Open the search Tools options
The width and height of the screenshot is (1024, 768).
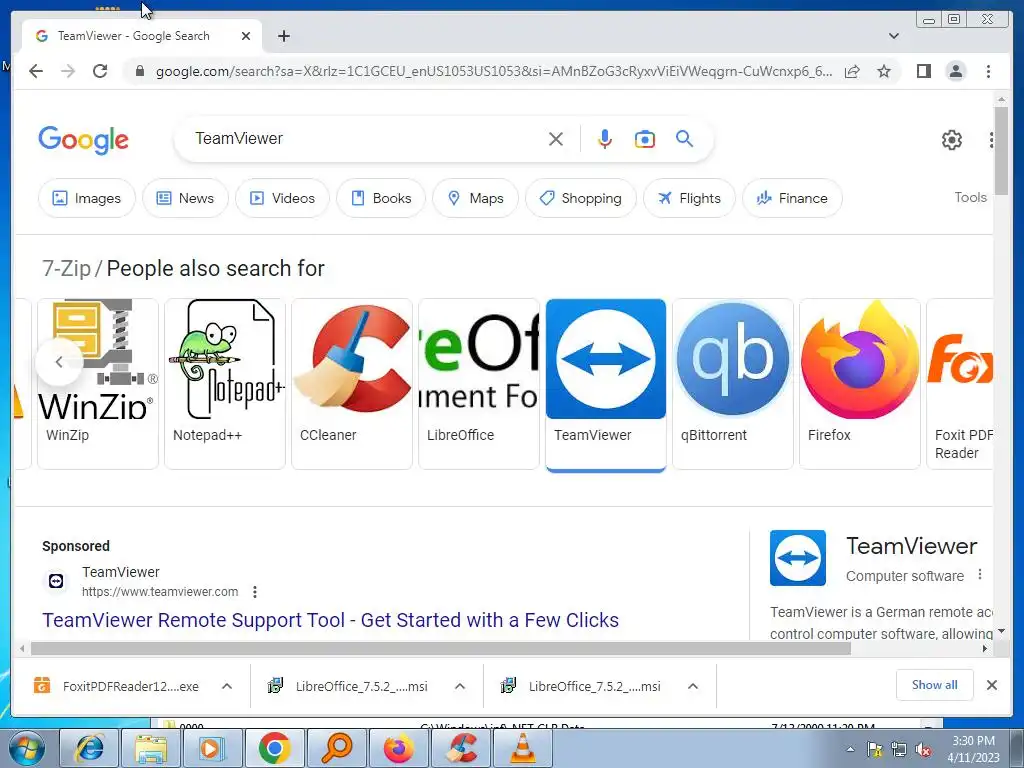coord(970,197)
